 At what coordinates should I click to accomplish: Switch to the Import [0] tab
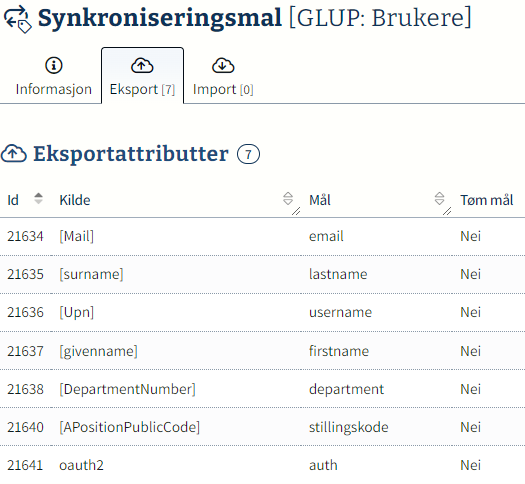tap(223, 76)
